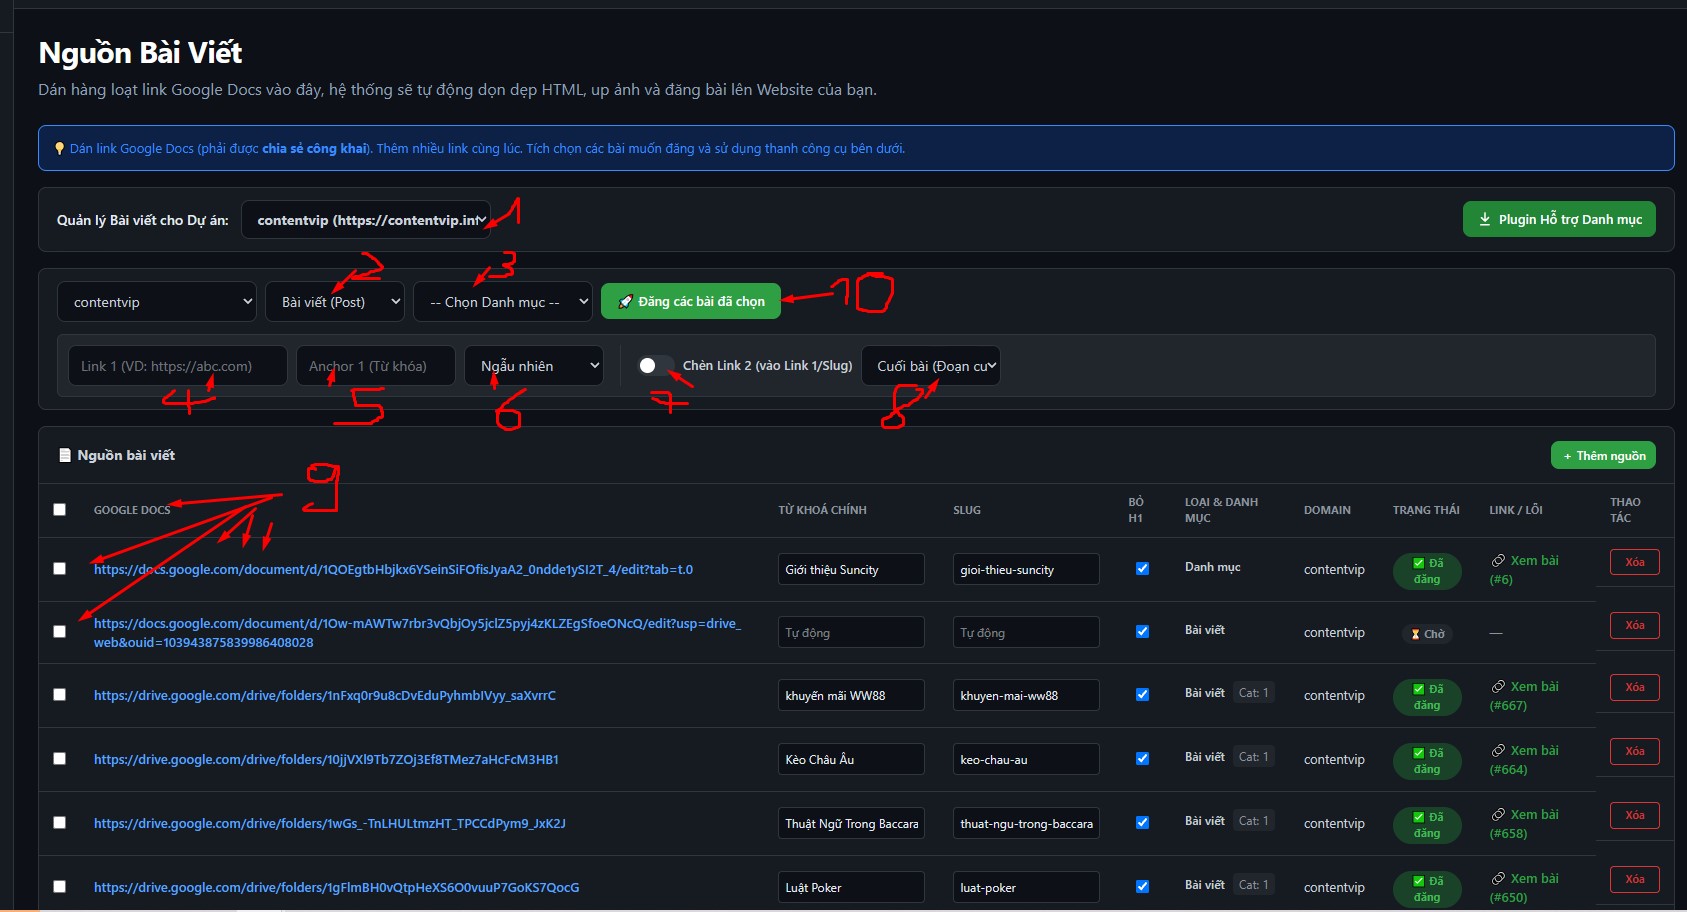Uncheck Bỏ H1 on the Chờ pending row
The image size is (1687, 912).
click(1142, 632)
